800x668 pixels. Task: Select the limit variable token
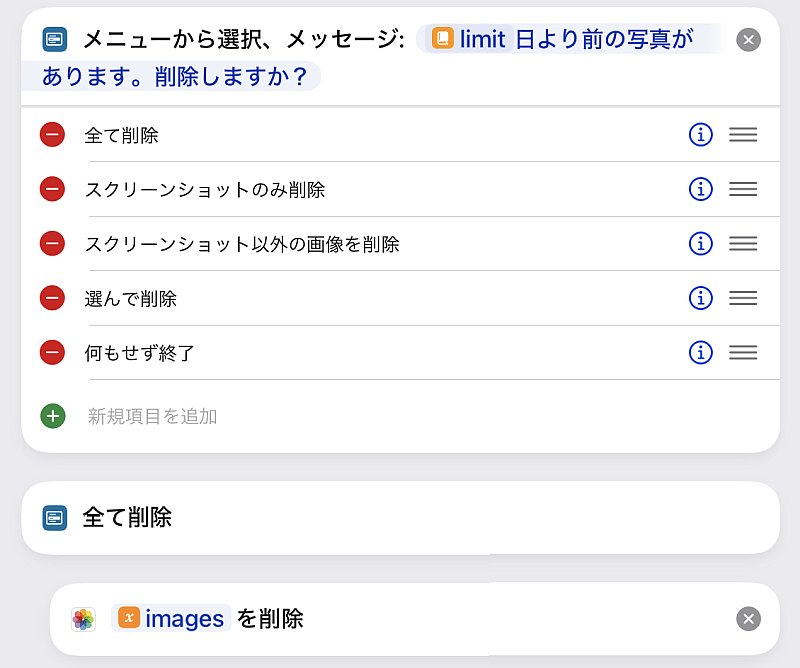coord(469,39)
